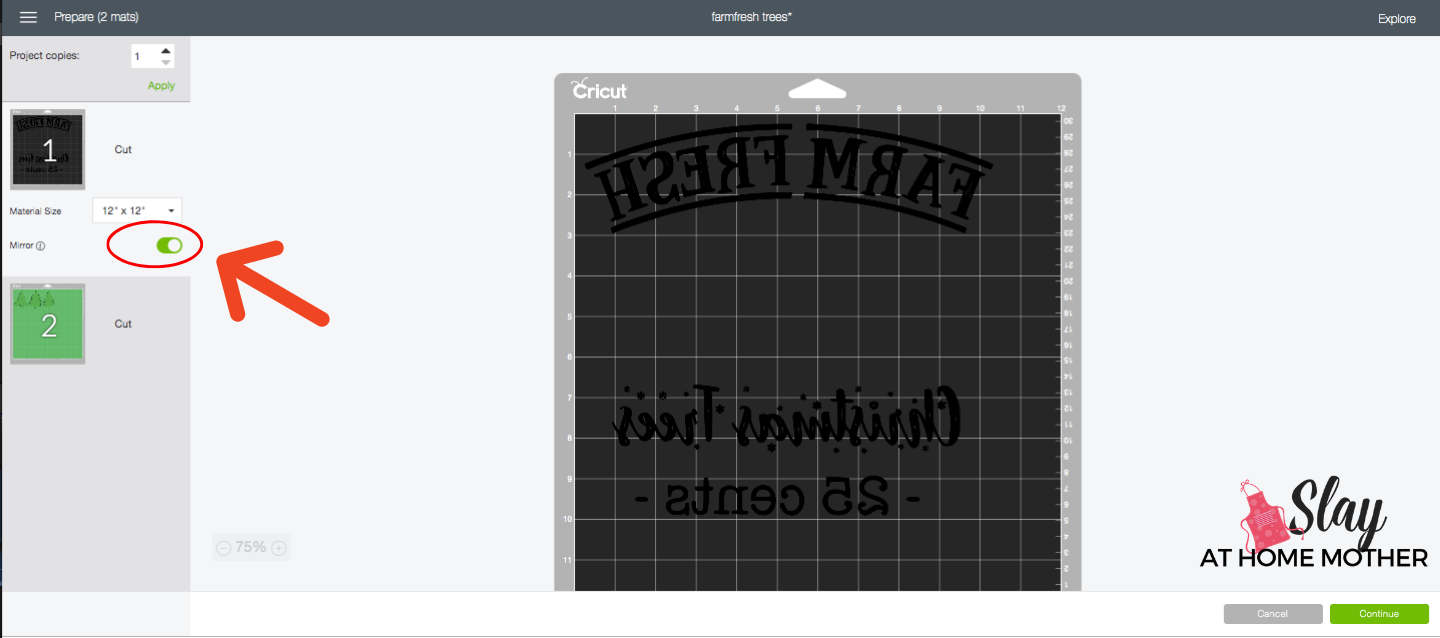1440x638 pixels.
Task: Open the Material Size dropdown
Action: point(137,211)
